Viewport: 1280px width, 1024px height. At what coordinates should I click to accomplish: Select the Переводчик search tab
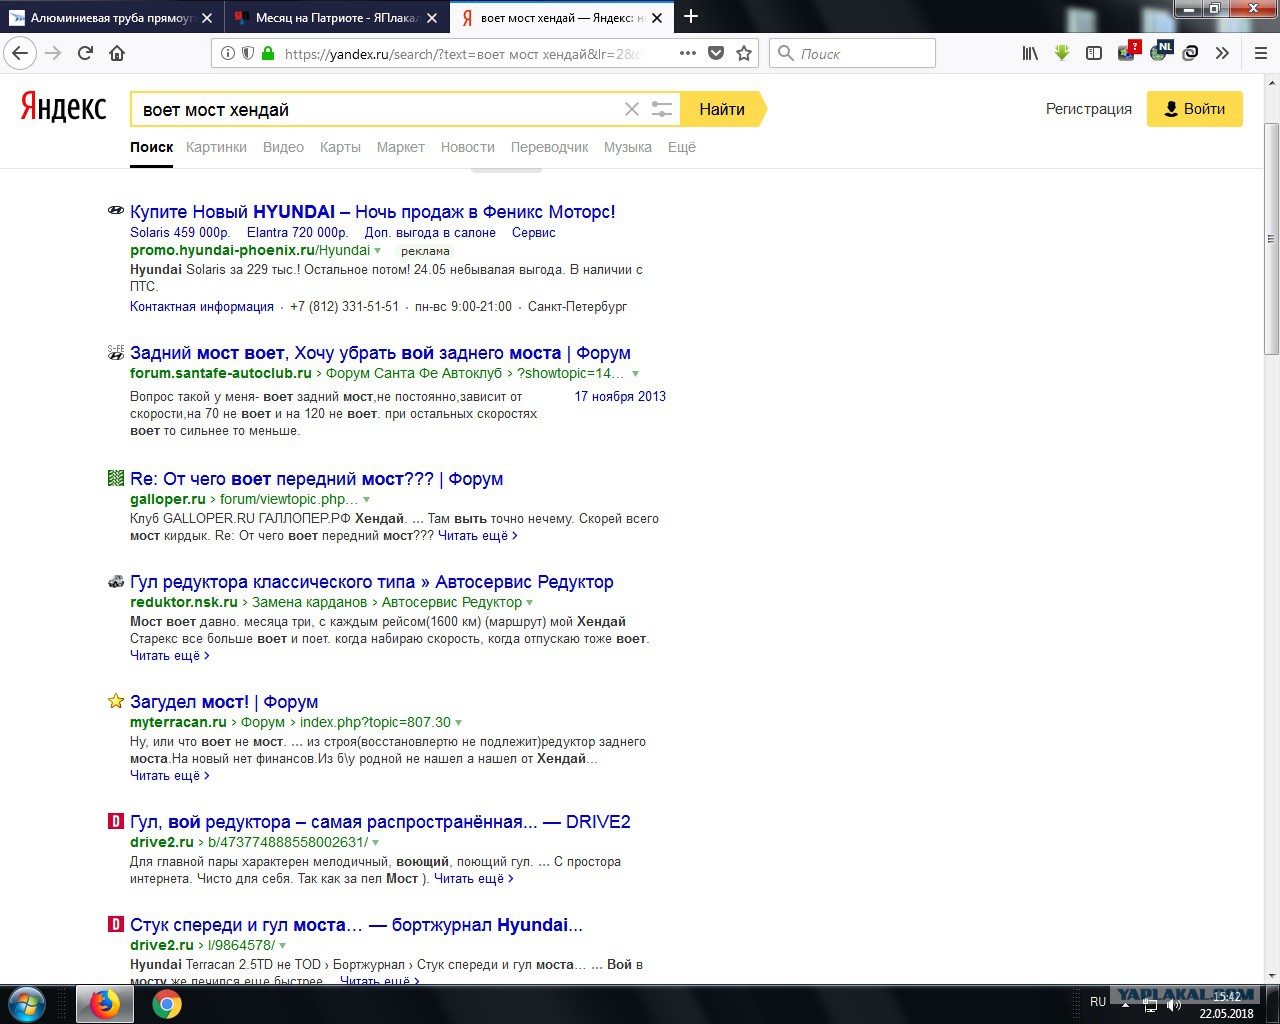(x=550, y=147)
